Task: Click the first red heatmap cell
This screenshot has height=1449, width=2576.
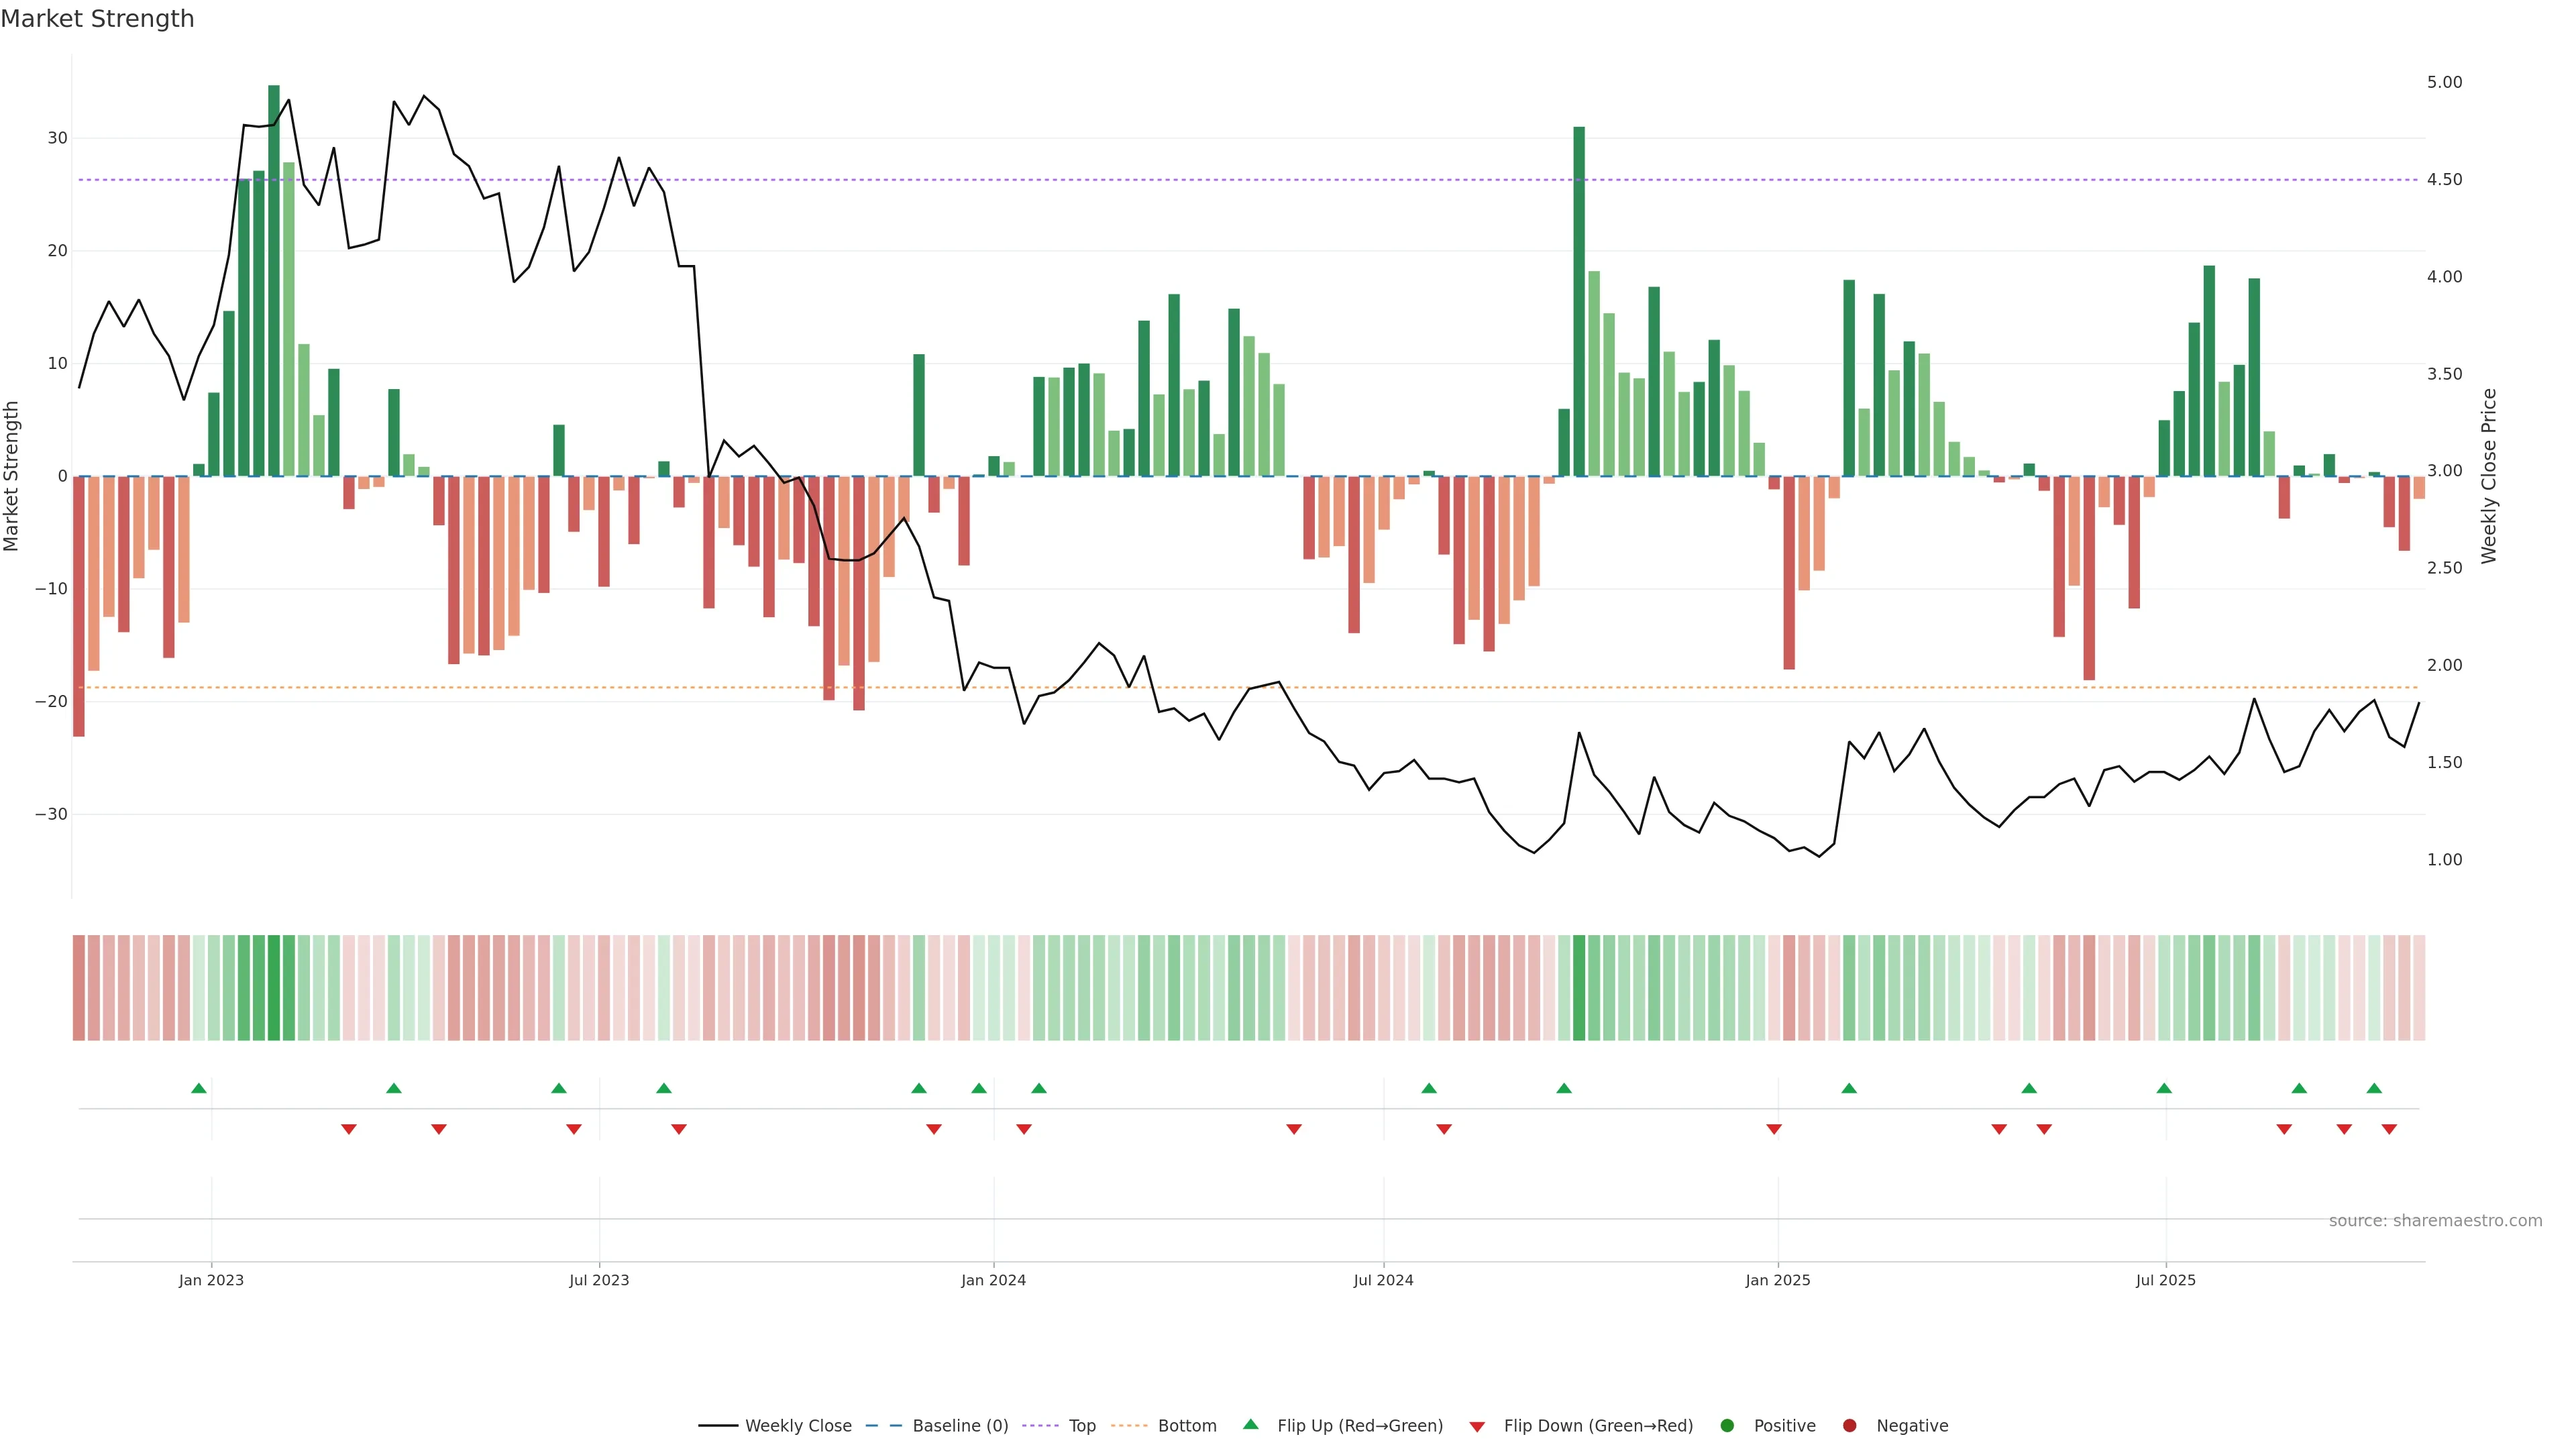Action: (x=79, y=988)
